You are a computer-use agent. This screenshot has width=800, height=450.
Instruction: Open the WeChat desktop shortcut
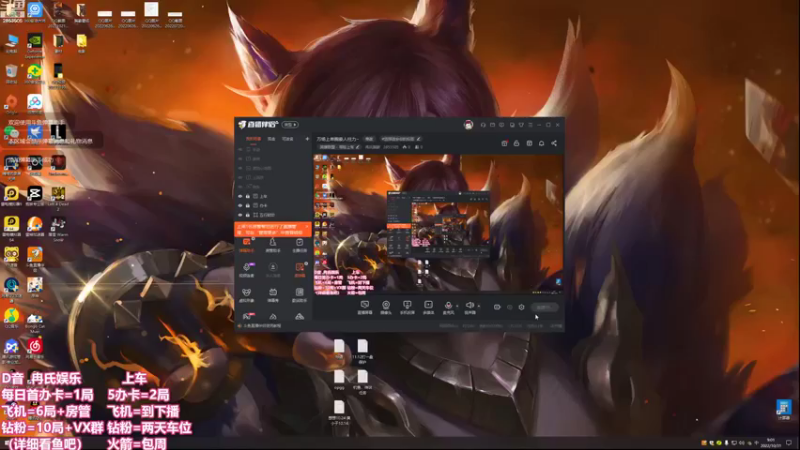tap(11, 132)
